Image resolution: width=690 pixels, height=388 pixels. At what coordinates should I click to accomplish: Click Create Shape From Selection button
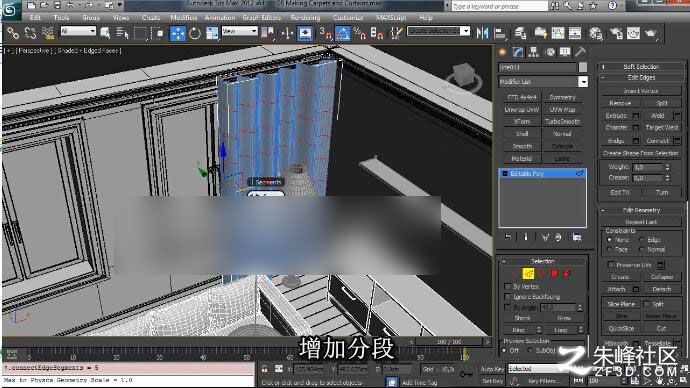click(x=640, y=153)
